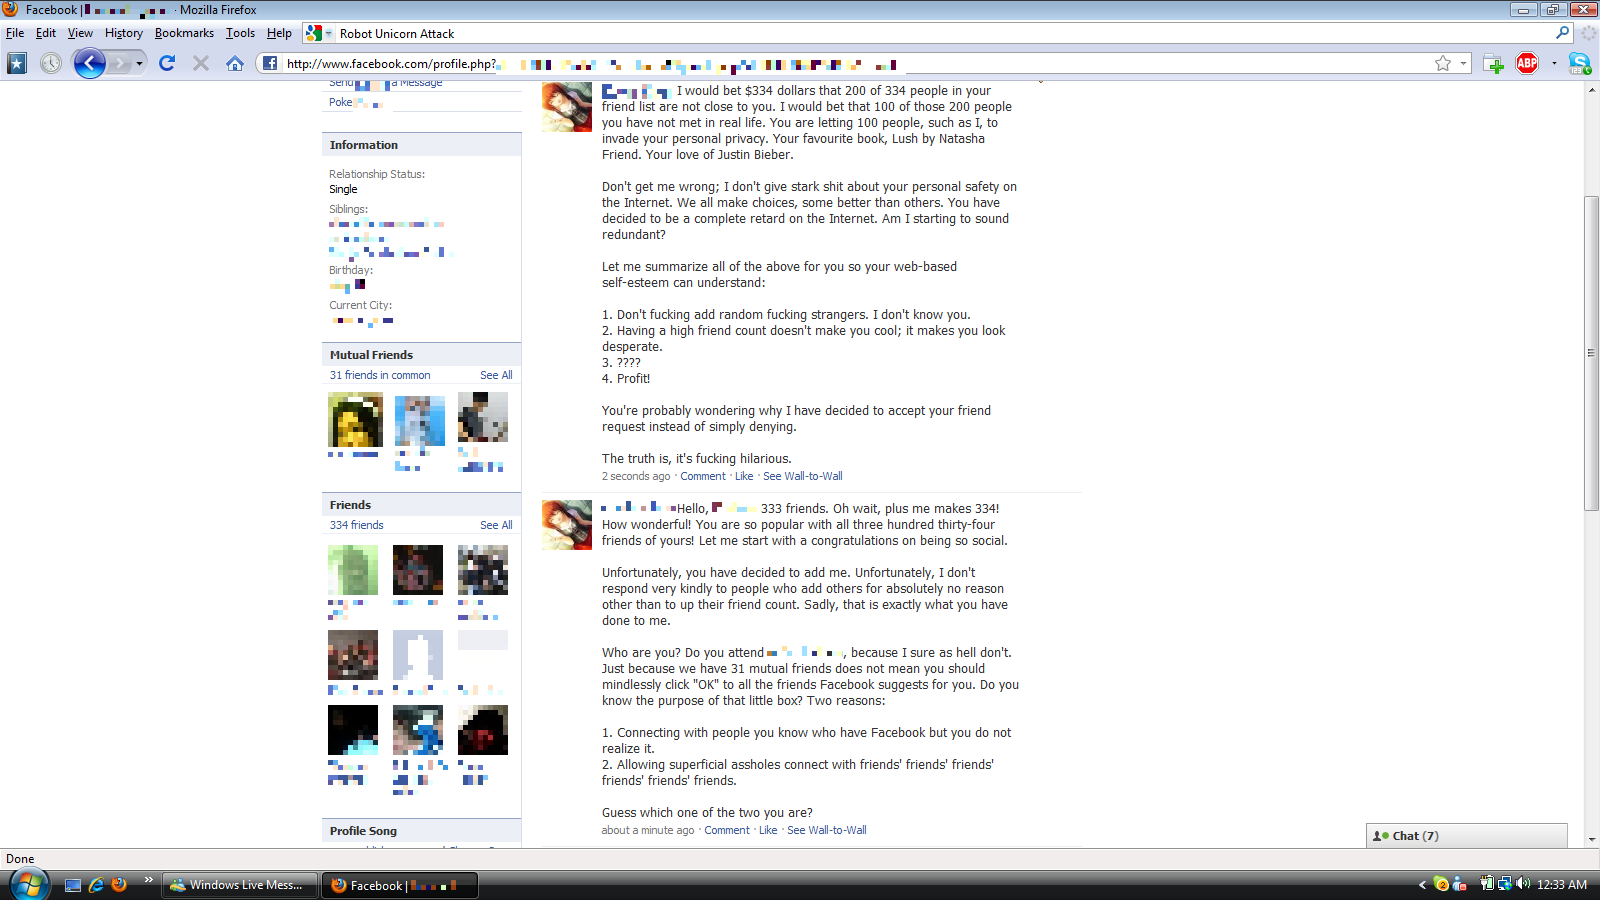Screen dimensions: 1600x900
Task: Click the new tab folder plus icon
Action: click(x=1493, y=63)
